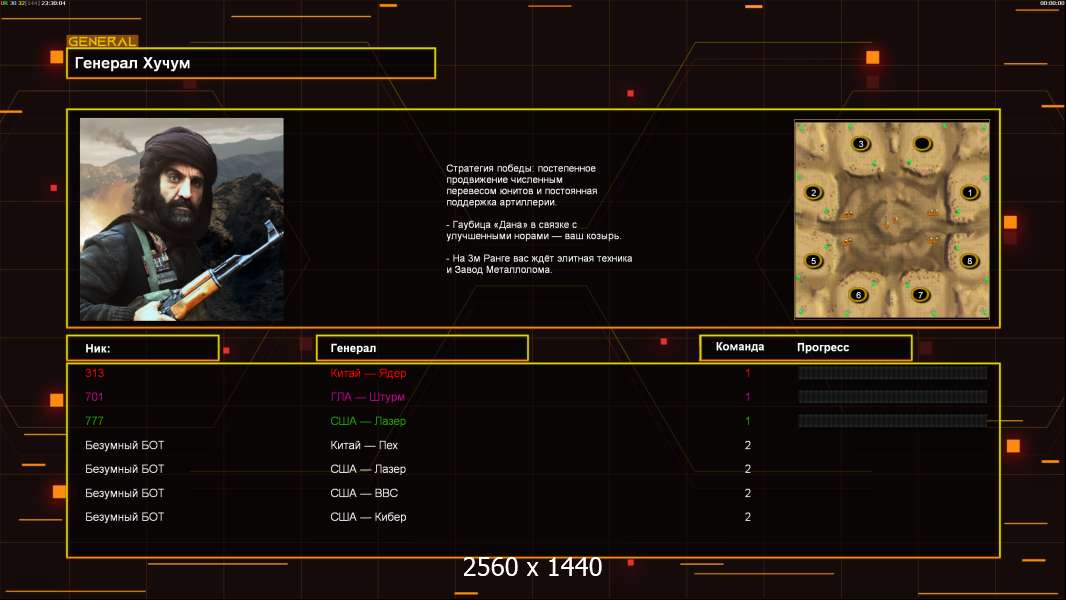Click the 'Ник:' column header
Viewport: 1066px width, 600px height.
coord(142,348)
